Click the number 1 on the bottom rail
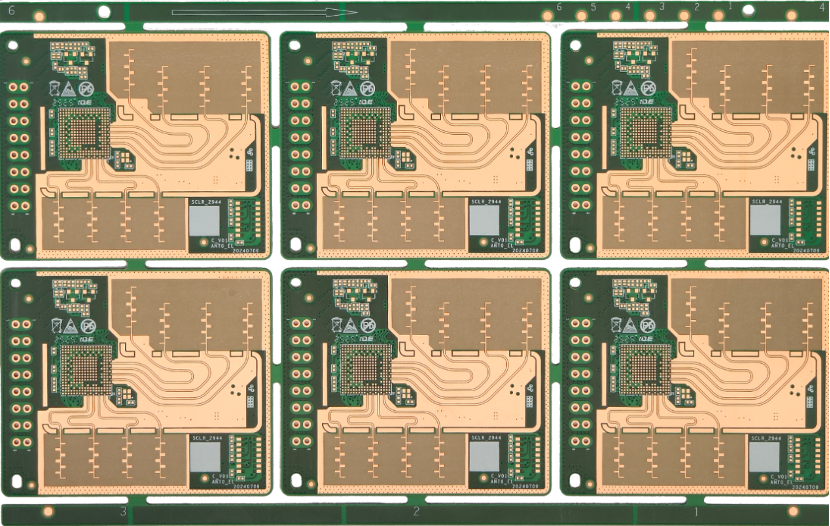 click(696, 511)
